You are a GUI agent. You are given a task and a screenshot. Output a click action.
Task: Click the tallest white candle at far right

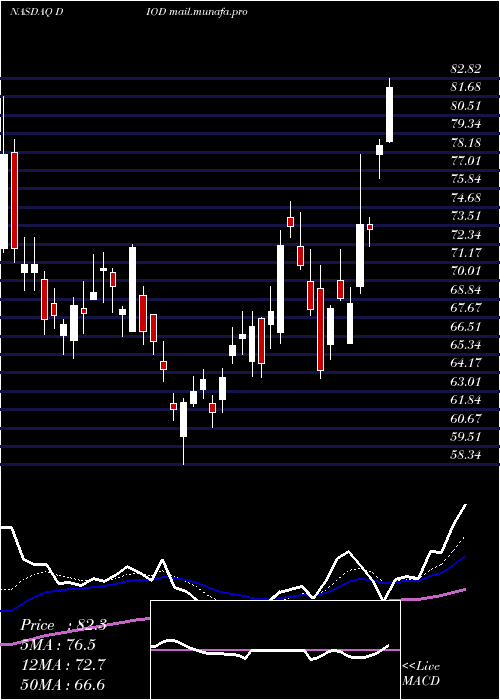pos(389,115)
